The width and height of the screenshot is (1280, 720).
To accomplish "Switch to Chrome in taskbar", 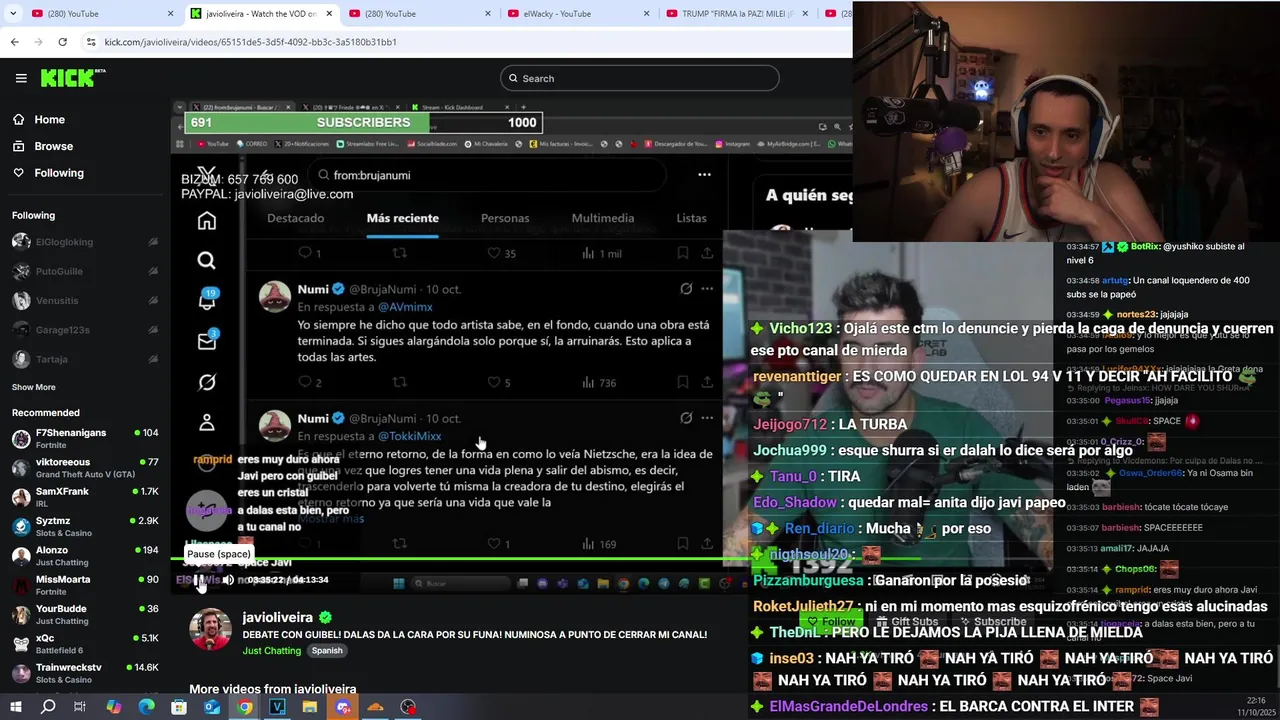I will (245, 707).
